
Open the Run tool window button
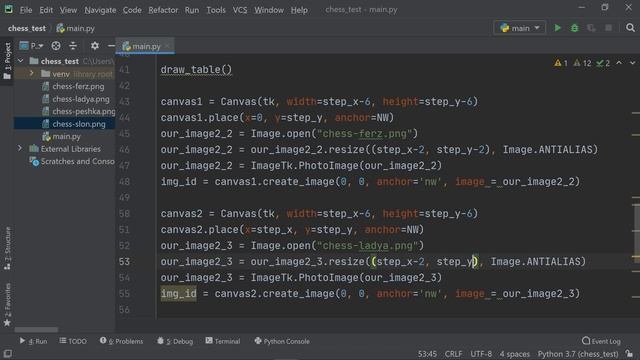(x=33, y=341)
